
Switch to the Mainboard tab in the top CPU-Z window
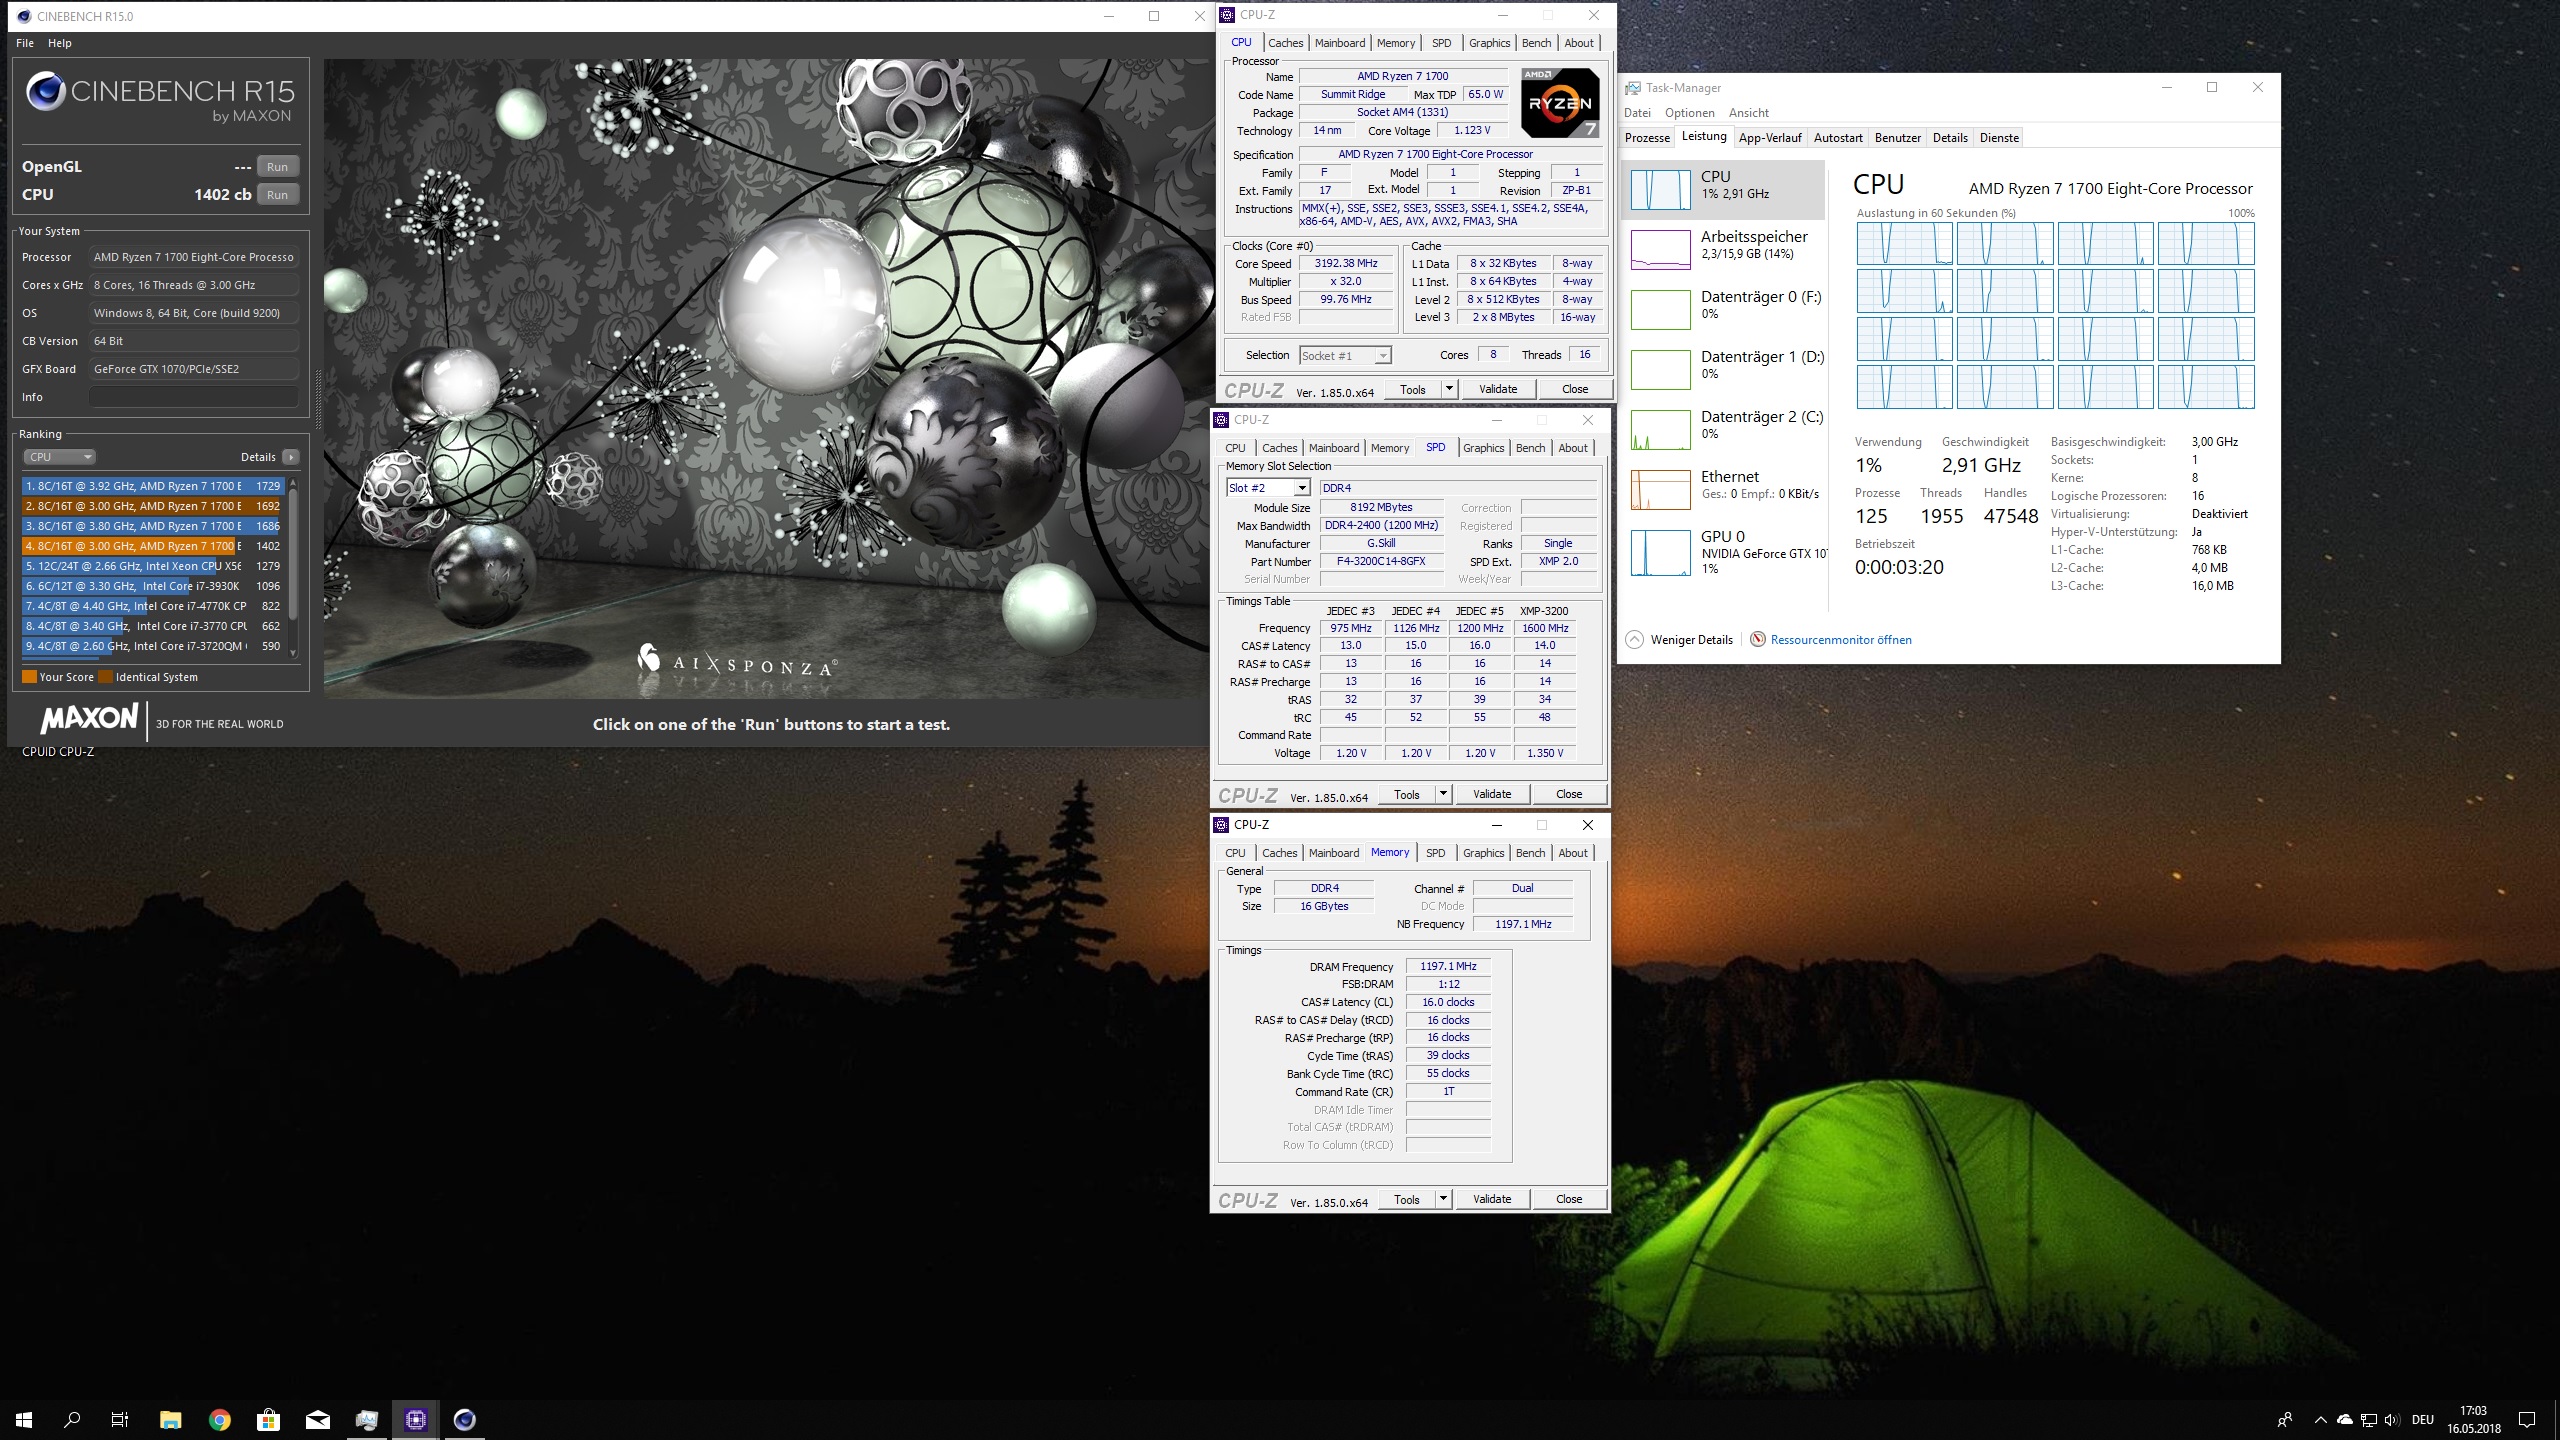click(x=1339, y=43)
